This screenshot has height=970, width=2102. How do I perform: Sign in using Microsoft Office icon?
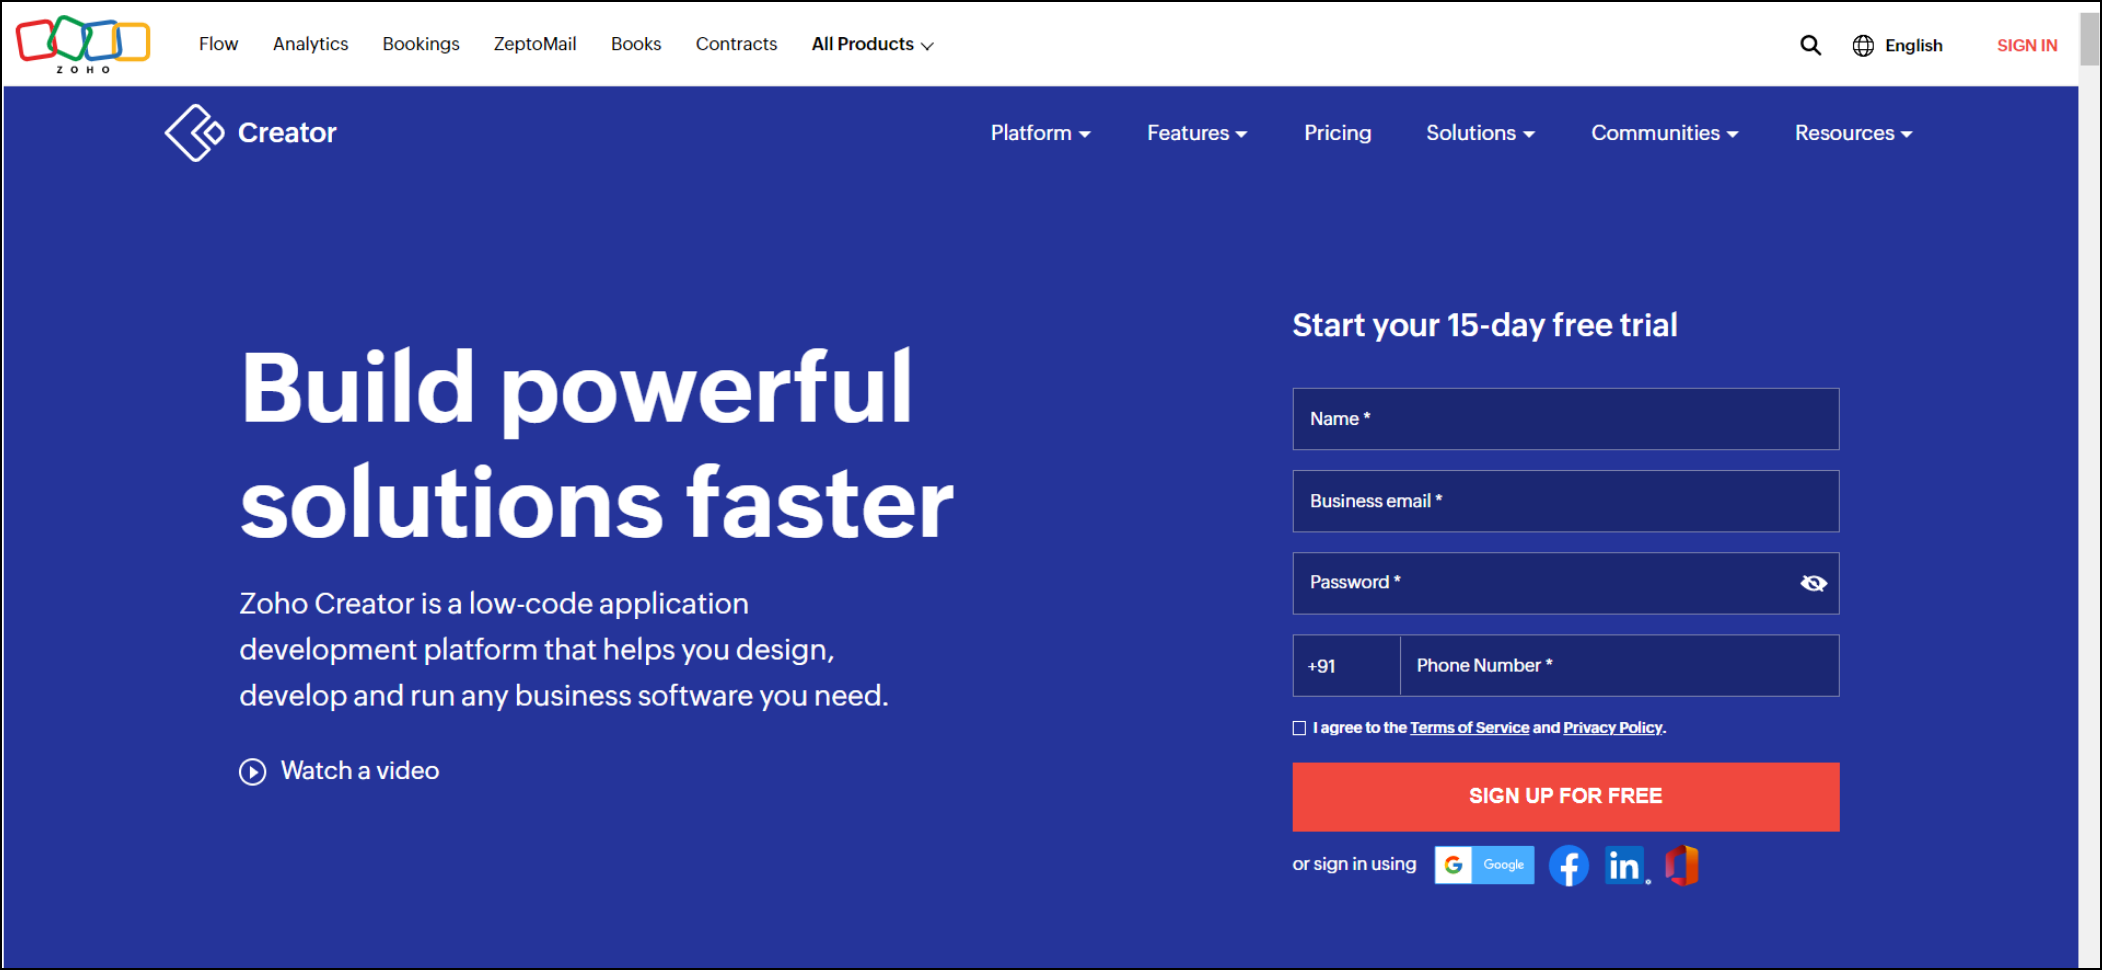1682,866
